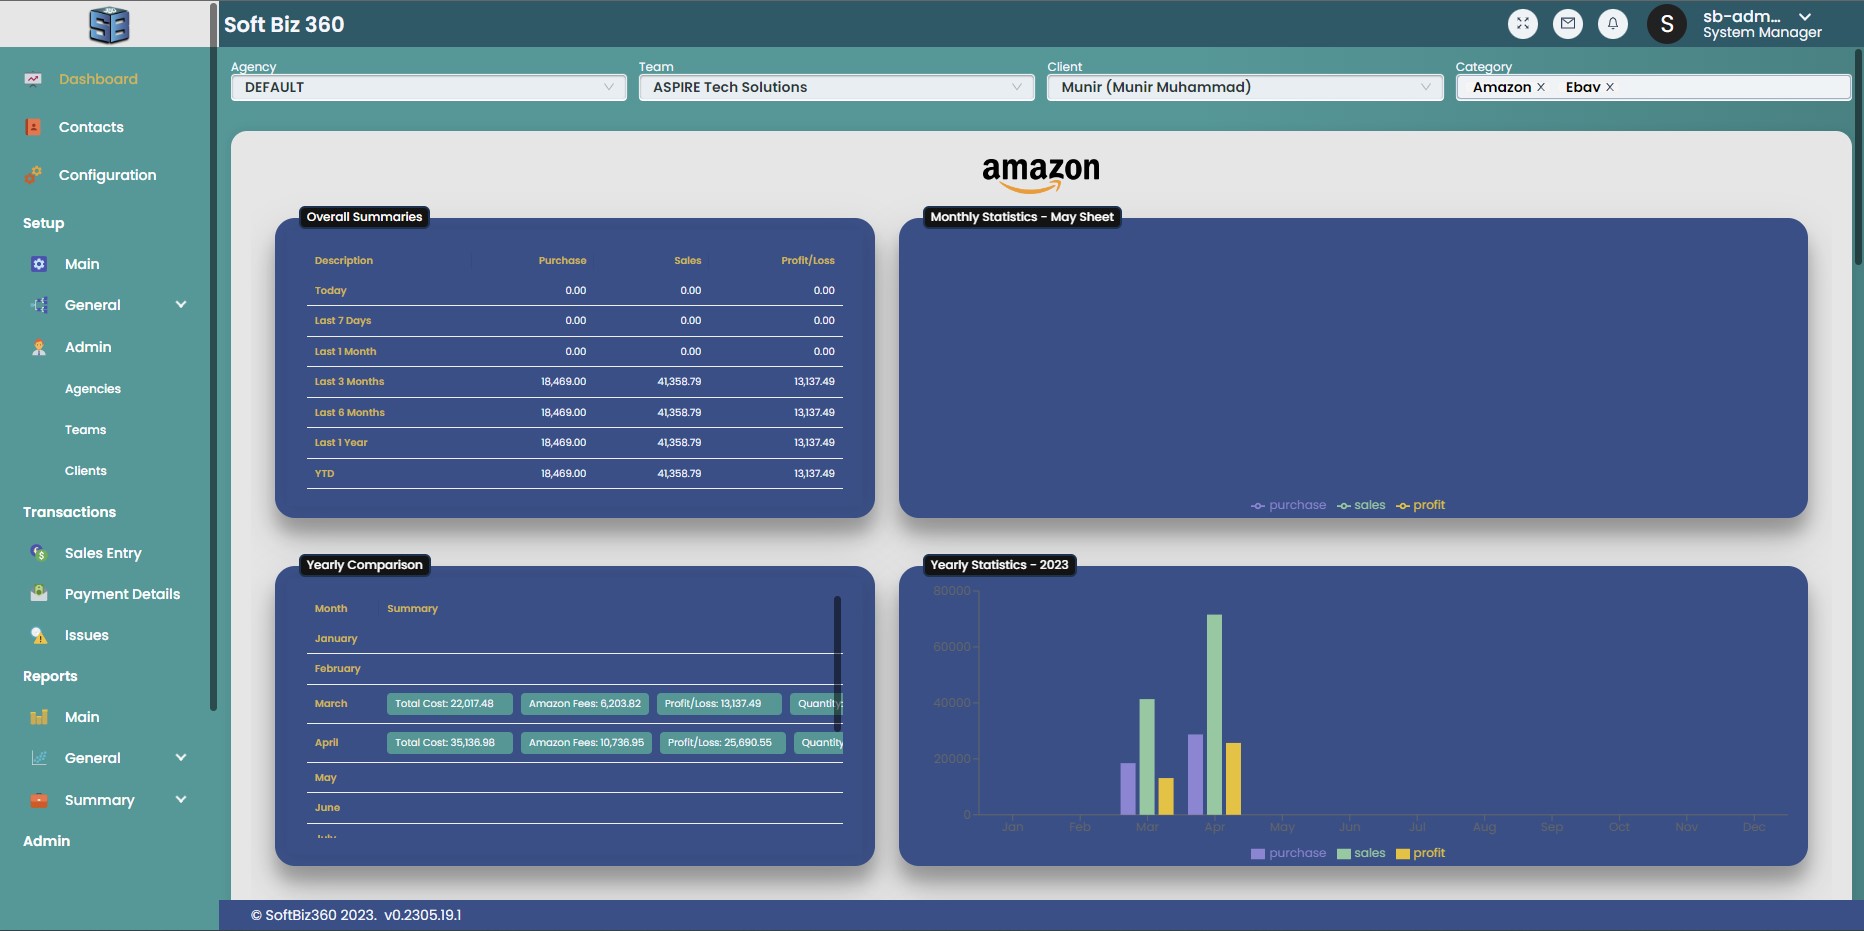
Task: Open the mail messages icon
Action: point(1567,24)
